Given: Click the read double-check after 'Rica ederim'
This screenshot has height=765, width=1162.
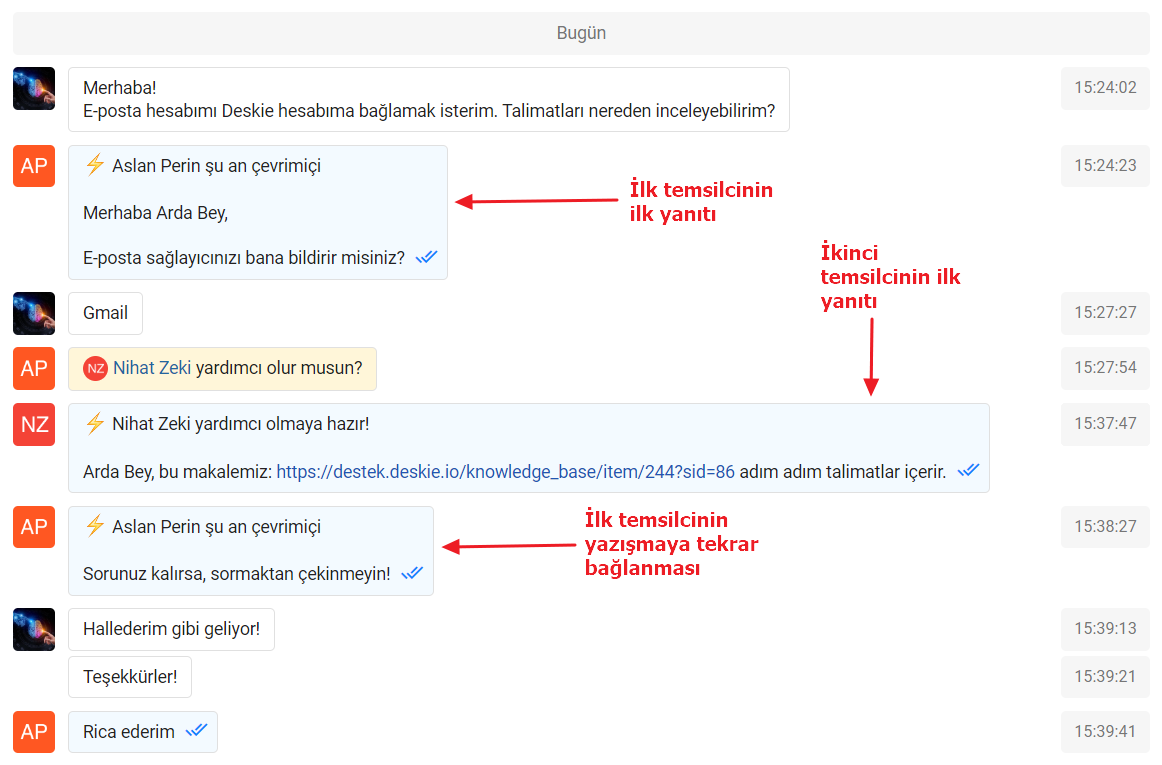Looking at the screenshot, I should click(x=196, y=730).
